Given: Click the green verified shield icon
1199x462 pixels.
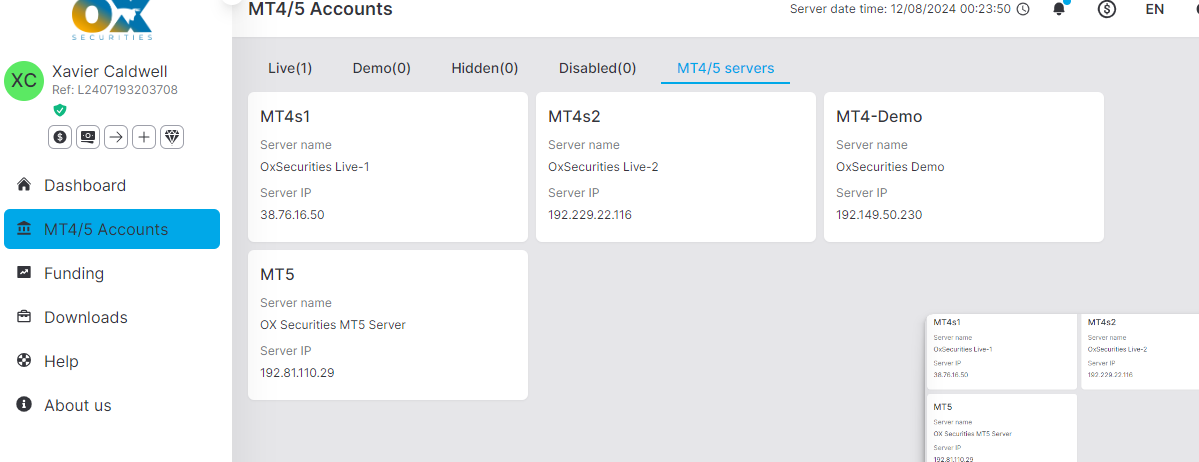Looking at the screenshot, I should pos(60,110).
